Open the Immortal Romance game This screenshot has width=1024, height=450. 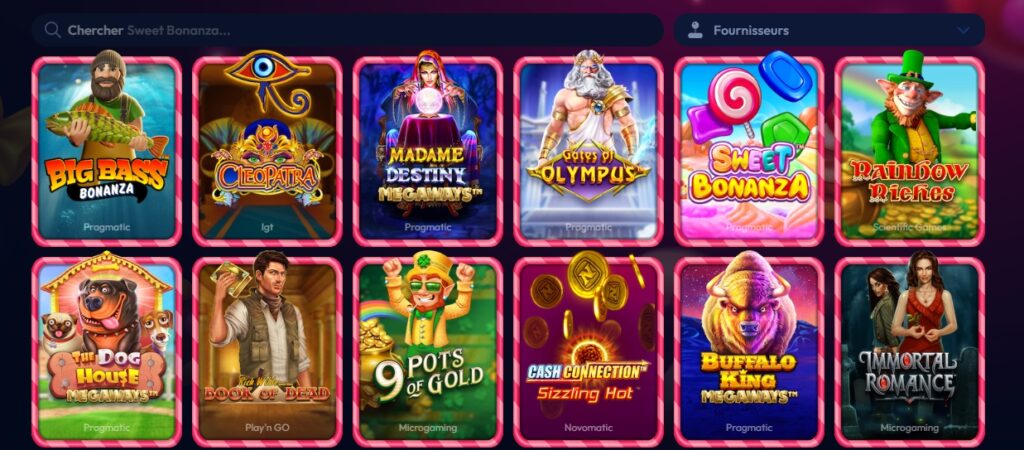coord(910,351)
